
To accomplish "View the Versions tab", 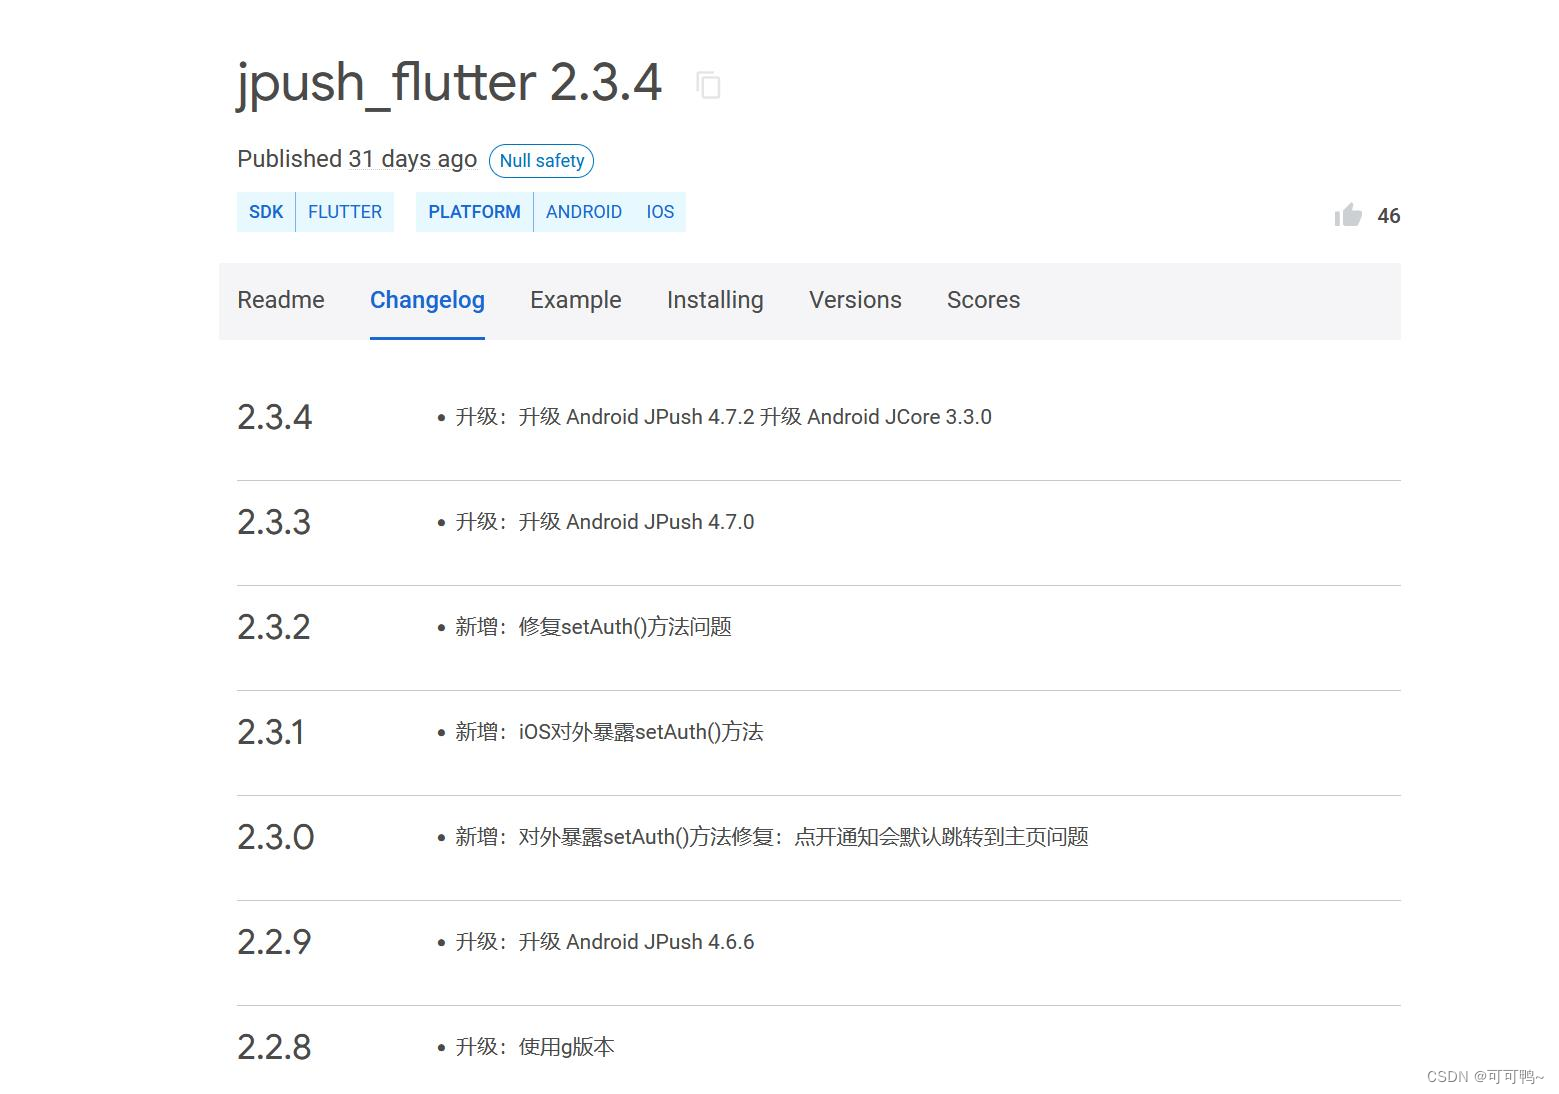I will pos(855,300).
